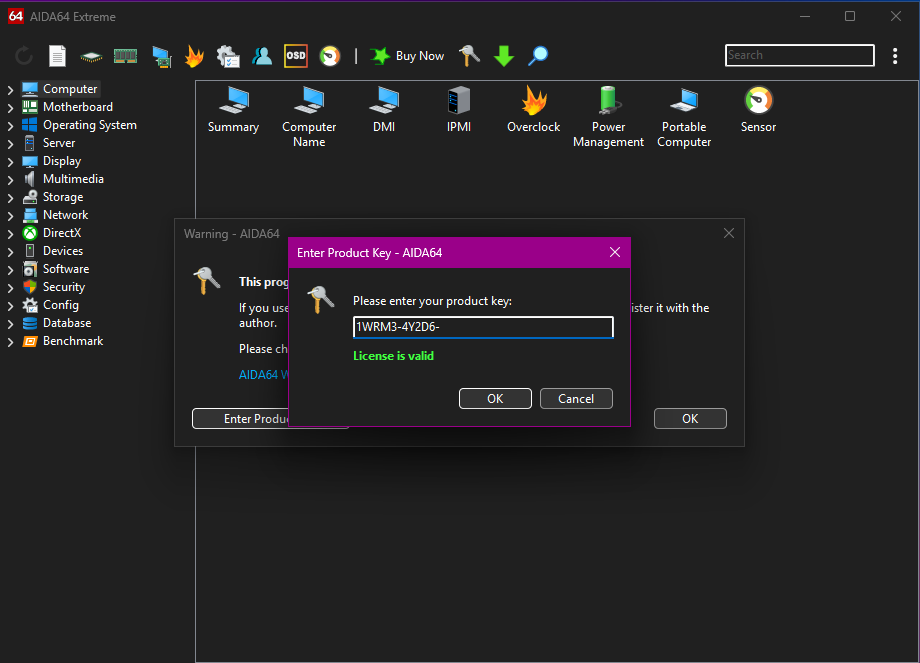Select DirectX in the tree
Image resolution: width=920 pixels, height=663 pixels.
62,233
